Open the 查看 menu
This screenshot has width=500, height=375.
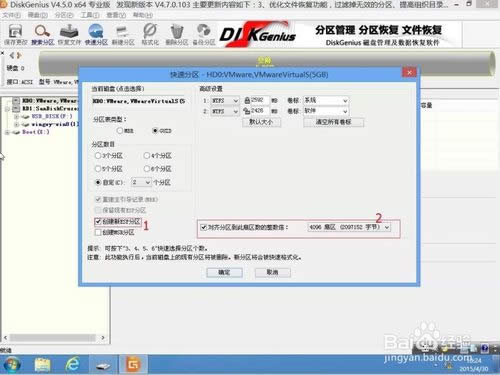[116, 15]
